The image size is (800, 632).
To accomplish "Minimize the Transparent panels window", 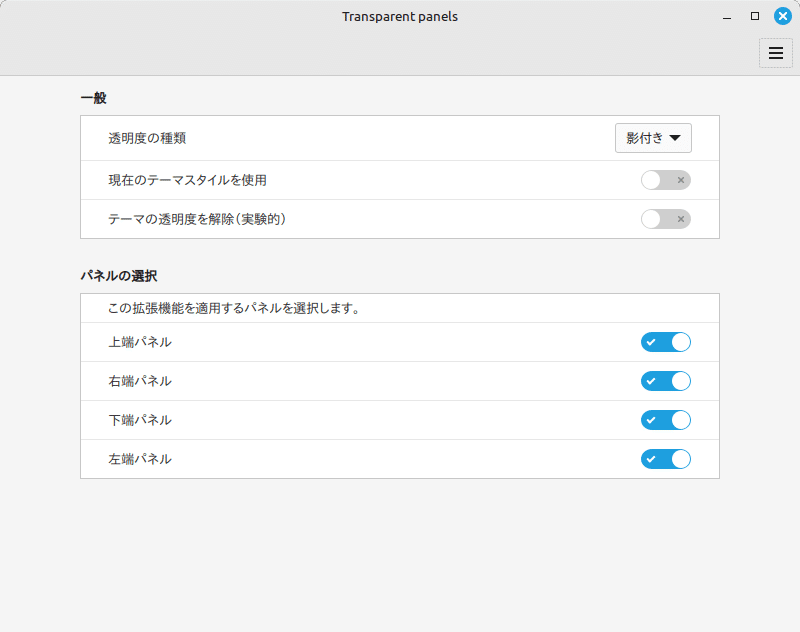I will pos(727,17).
